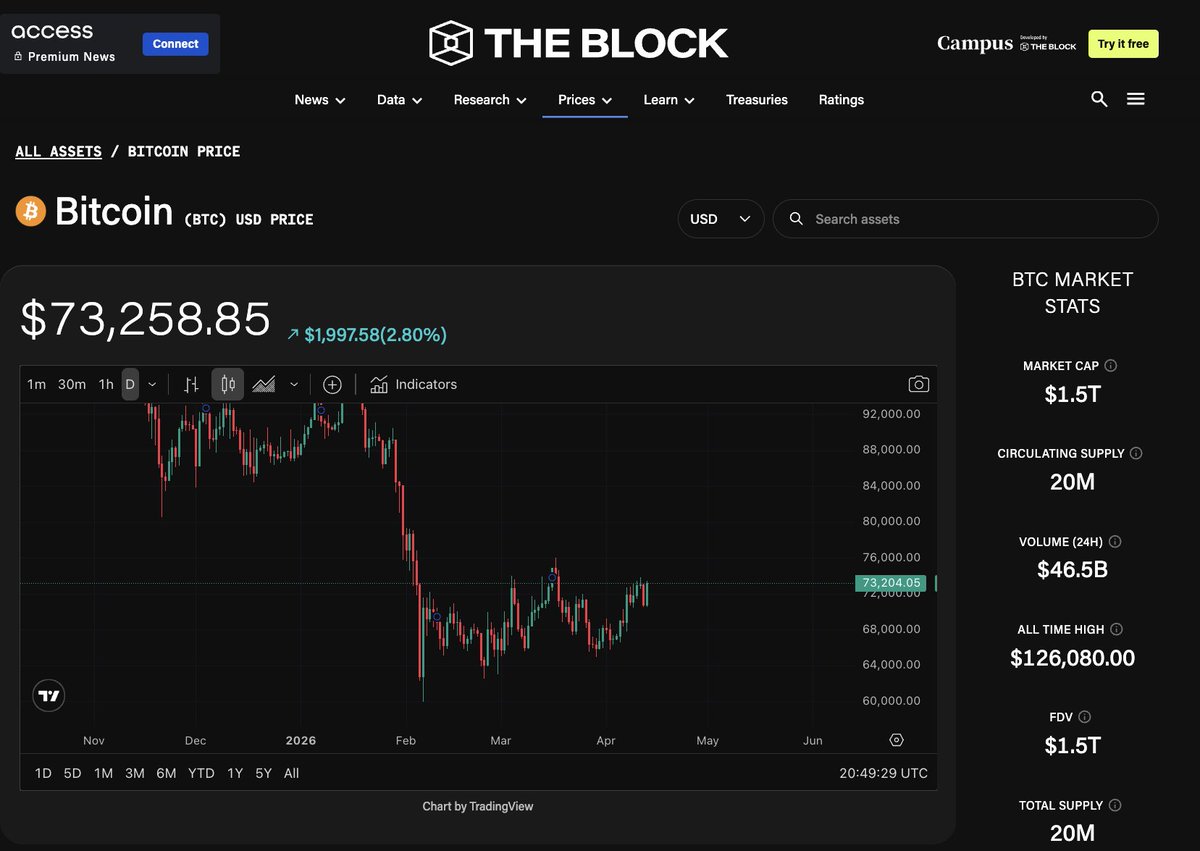Select the 1Y date range
1200x851 pixels.
235,773
